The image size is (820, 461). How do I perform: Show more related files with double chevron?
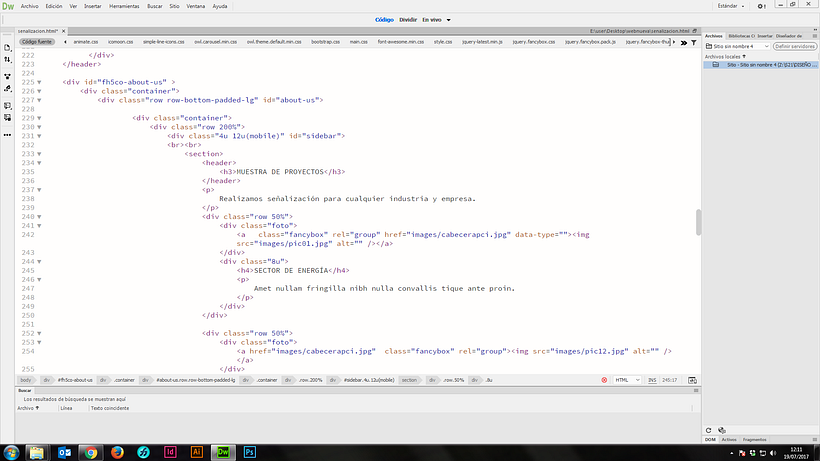684,42
